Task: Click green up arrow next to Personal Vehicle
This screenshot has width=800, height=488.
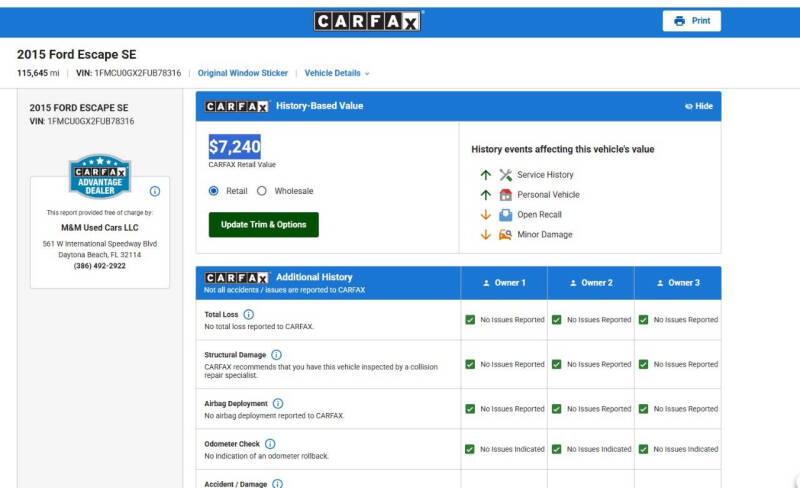Action: 486,195
